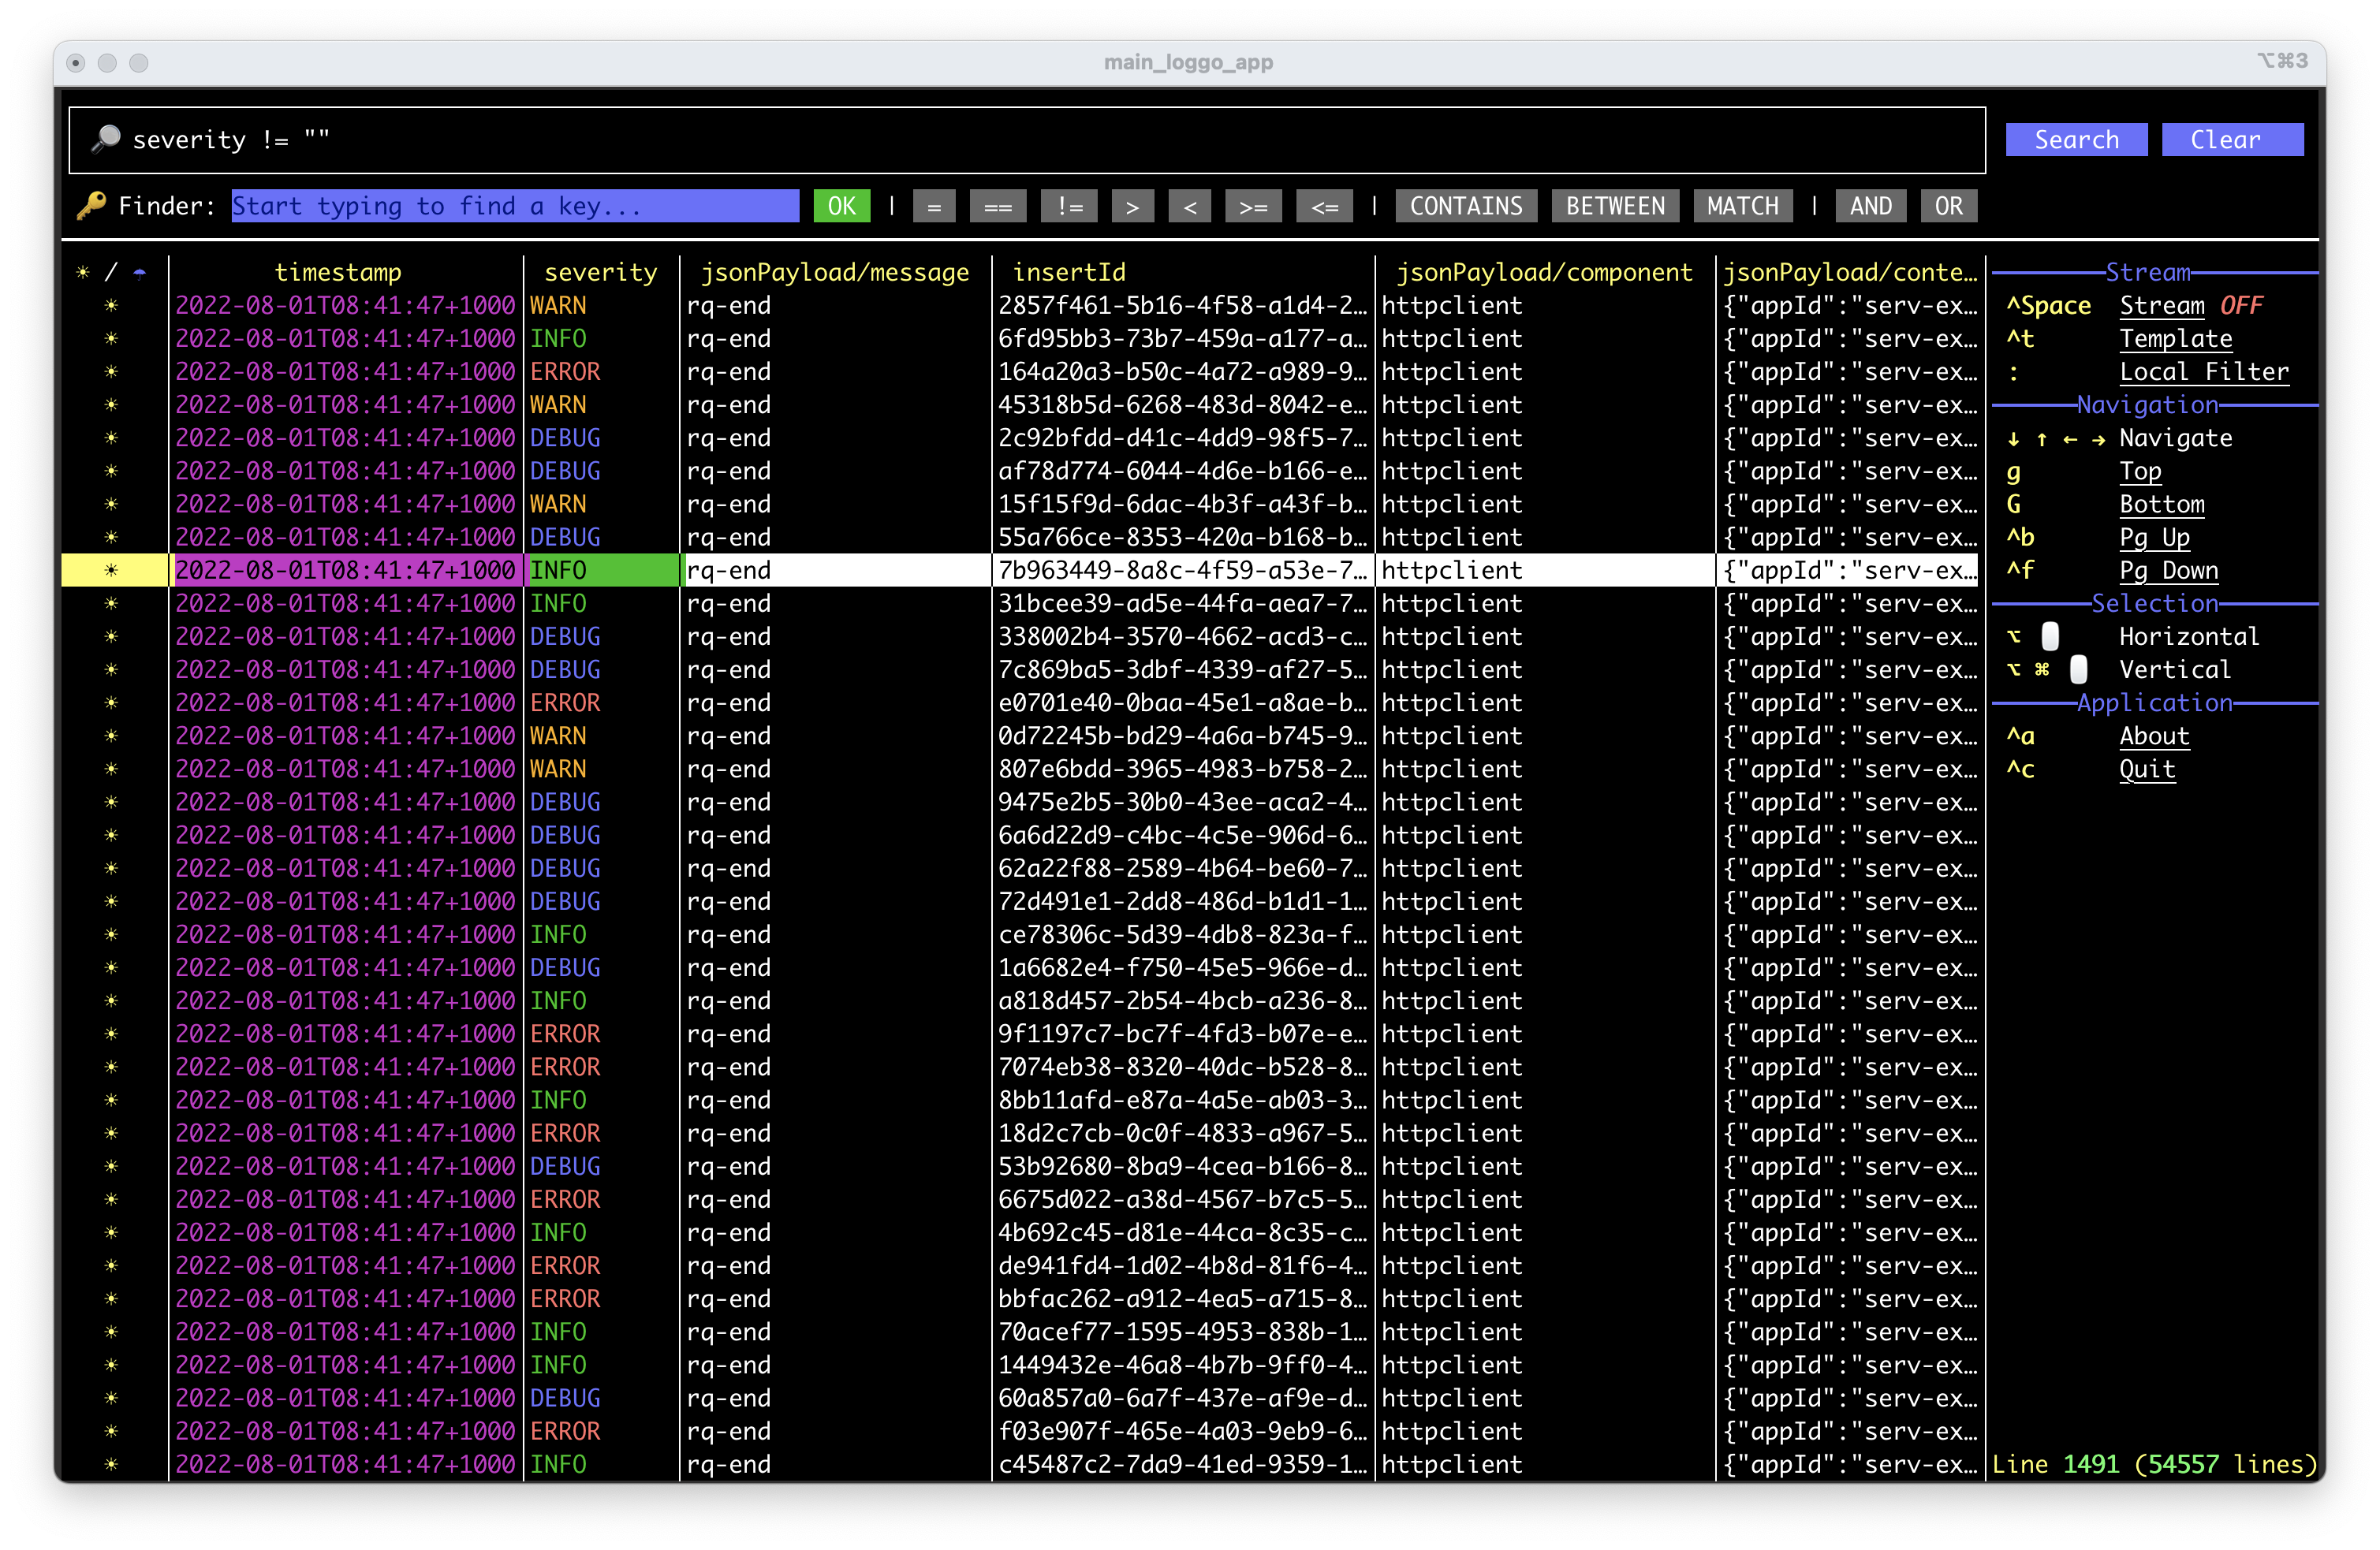Viewport: 2380px width, 1550px height.
Task: Open the Template option
Action: [2175, 338]
